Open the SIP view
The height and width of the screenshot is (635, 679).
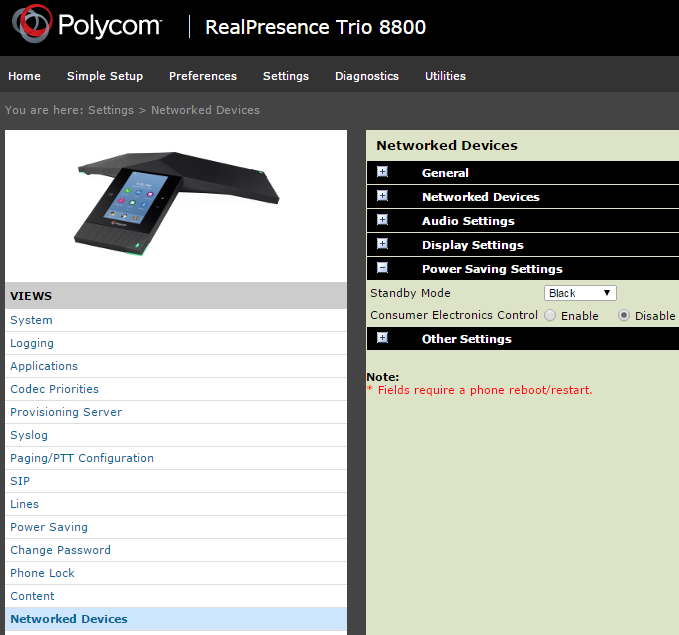[176, 481]
